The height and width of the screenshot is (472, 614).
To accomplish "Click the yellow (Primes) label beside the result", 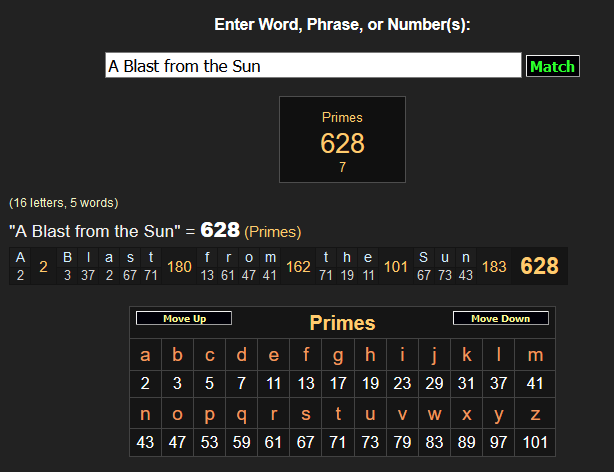I will tap(273, 232).
